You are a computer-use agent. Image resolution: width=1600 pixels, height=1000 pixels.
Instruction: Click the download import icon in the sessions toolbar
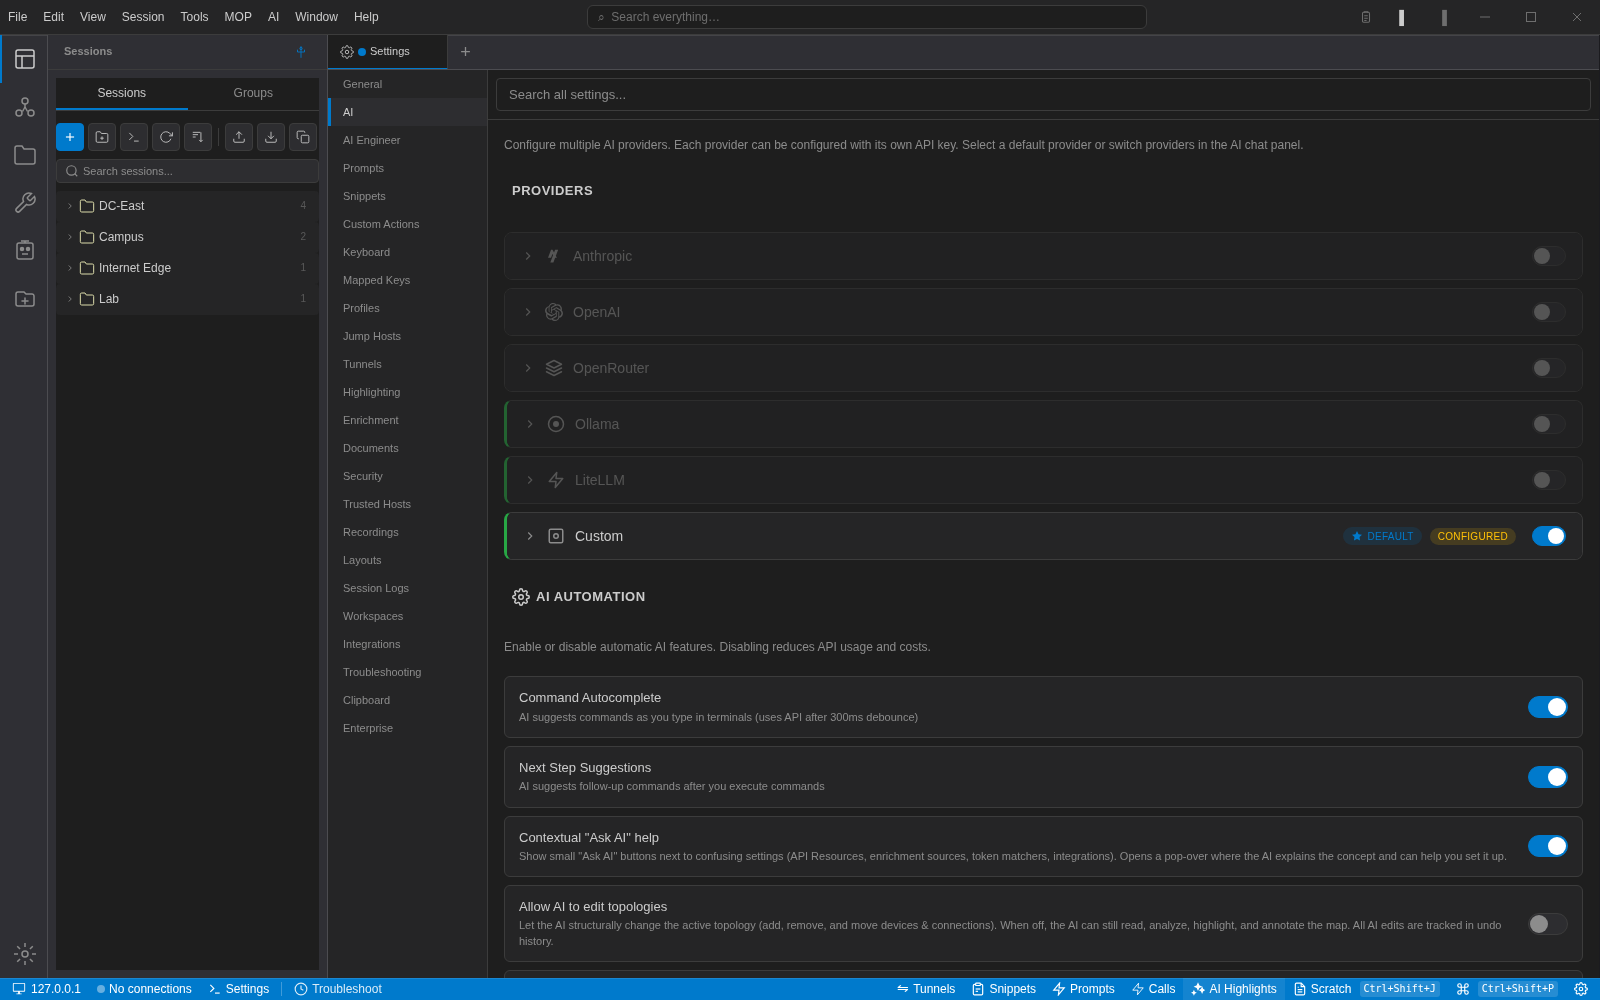pyautogui.click(x=271, y=137)
